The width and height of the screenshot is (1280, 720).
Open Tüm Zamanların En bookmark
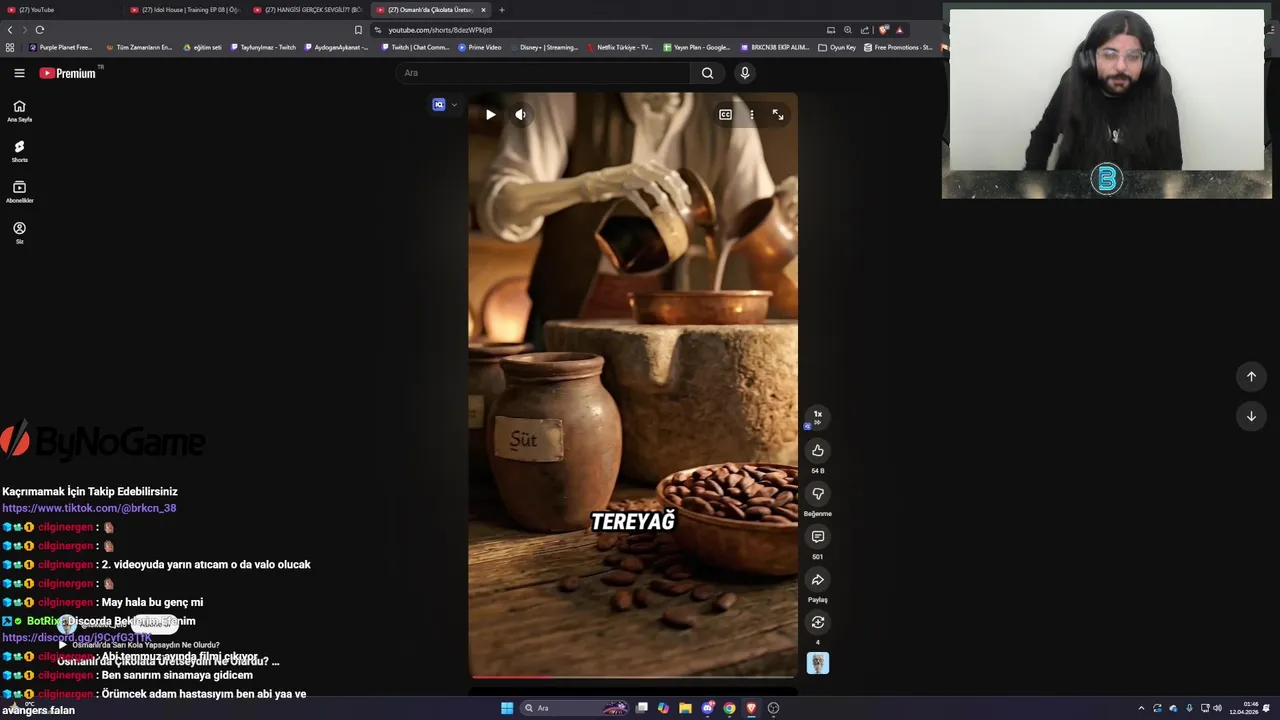click(x=138, y=47)
